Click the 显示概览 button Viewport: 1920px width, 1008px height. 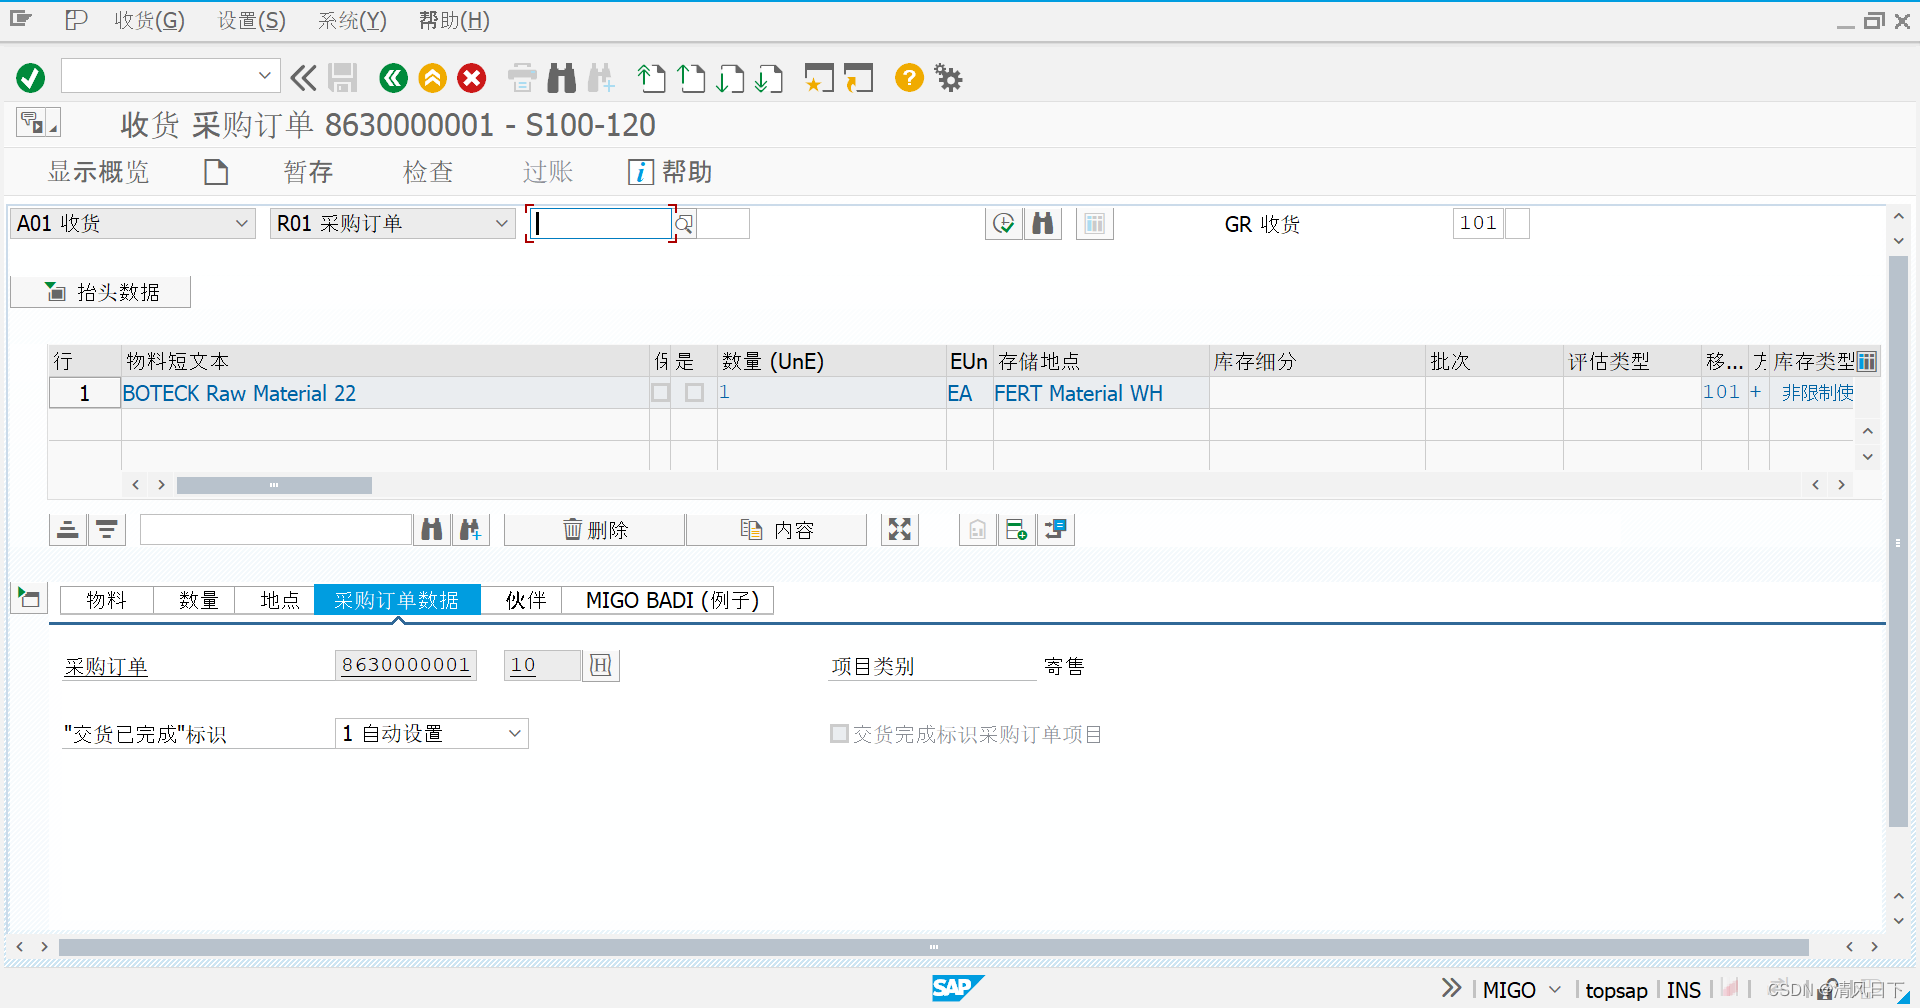98,172
